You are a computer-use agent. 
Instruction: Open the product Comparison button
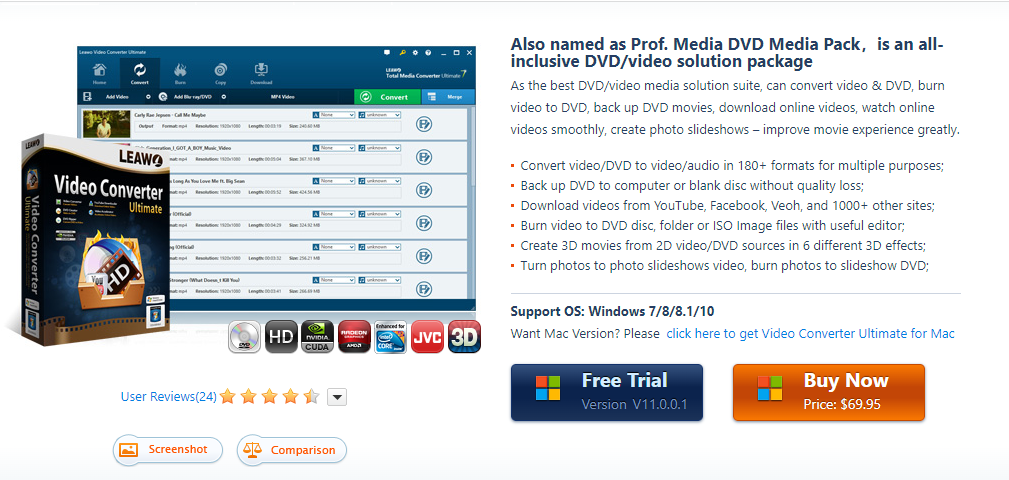coord(292,450)
